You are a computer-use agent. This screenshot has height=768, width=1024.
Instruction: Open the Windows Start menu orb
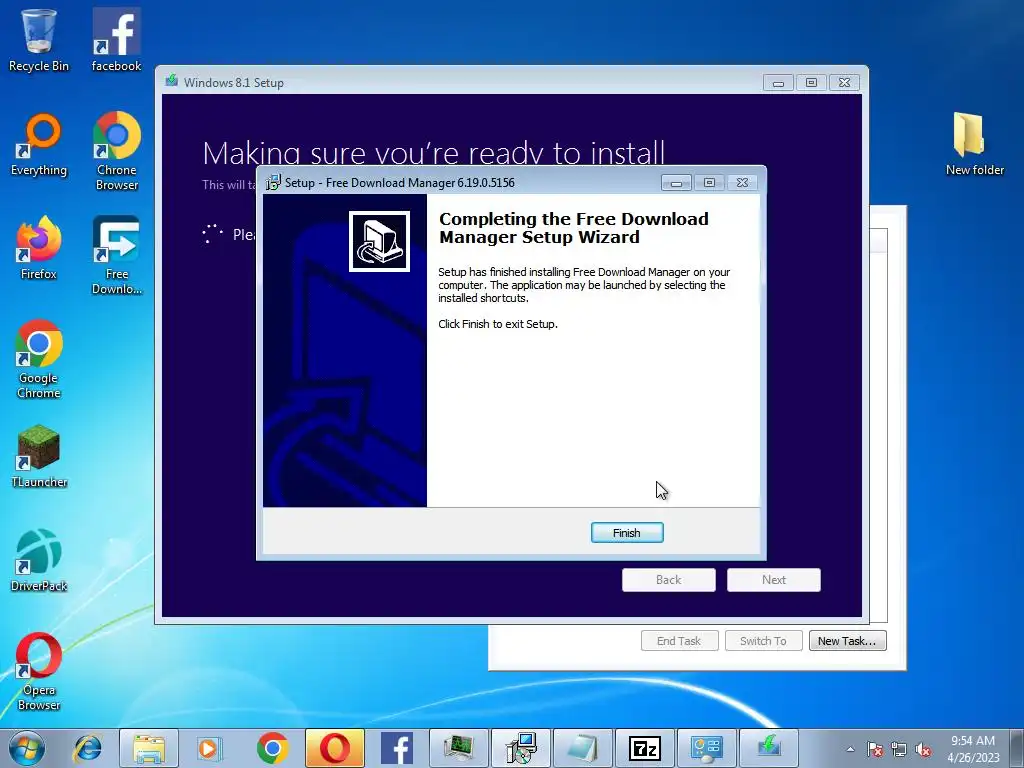click(27, 748)
